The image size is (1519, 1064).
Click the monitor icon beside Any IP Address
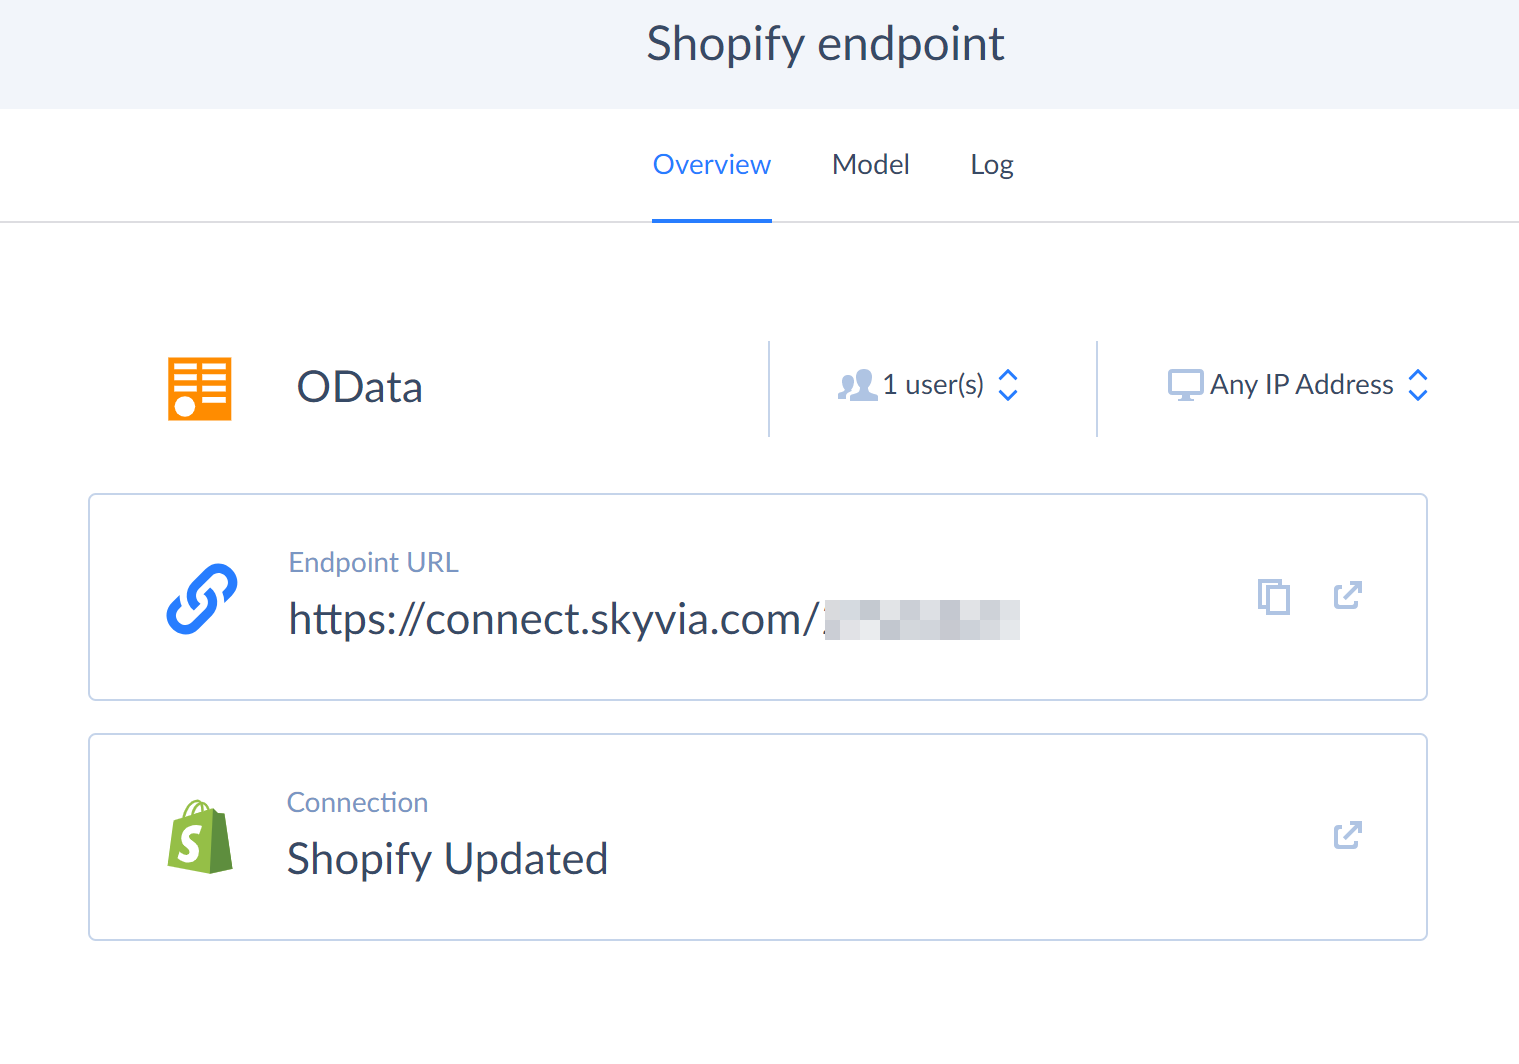1186,385
